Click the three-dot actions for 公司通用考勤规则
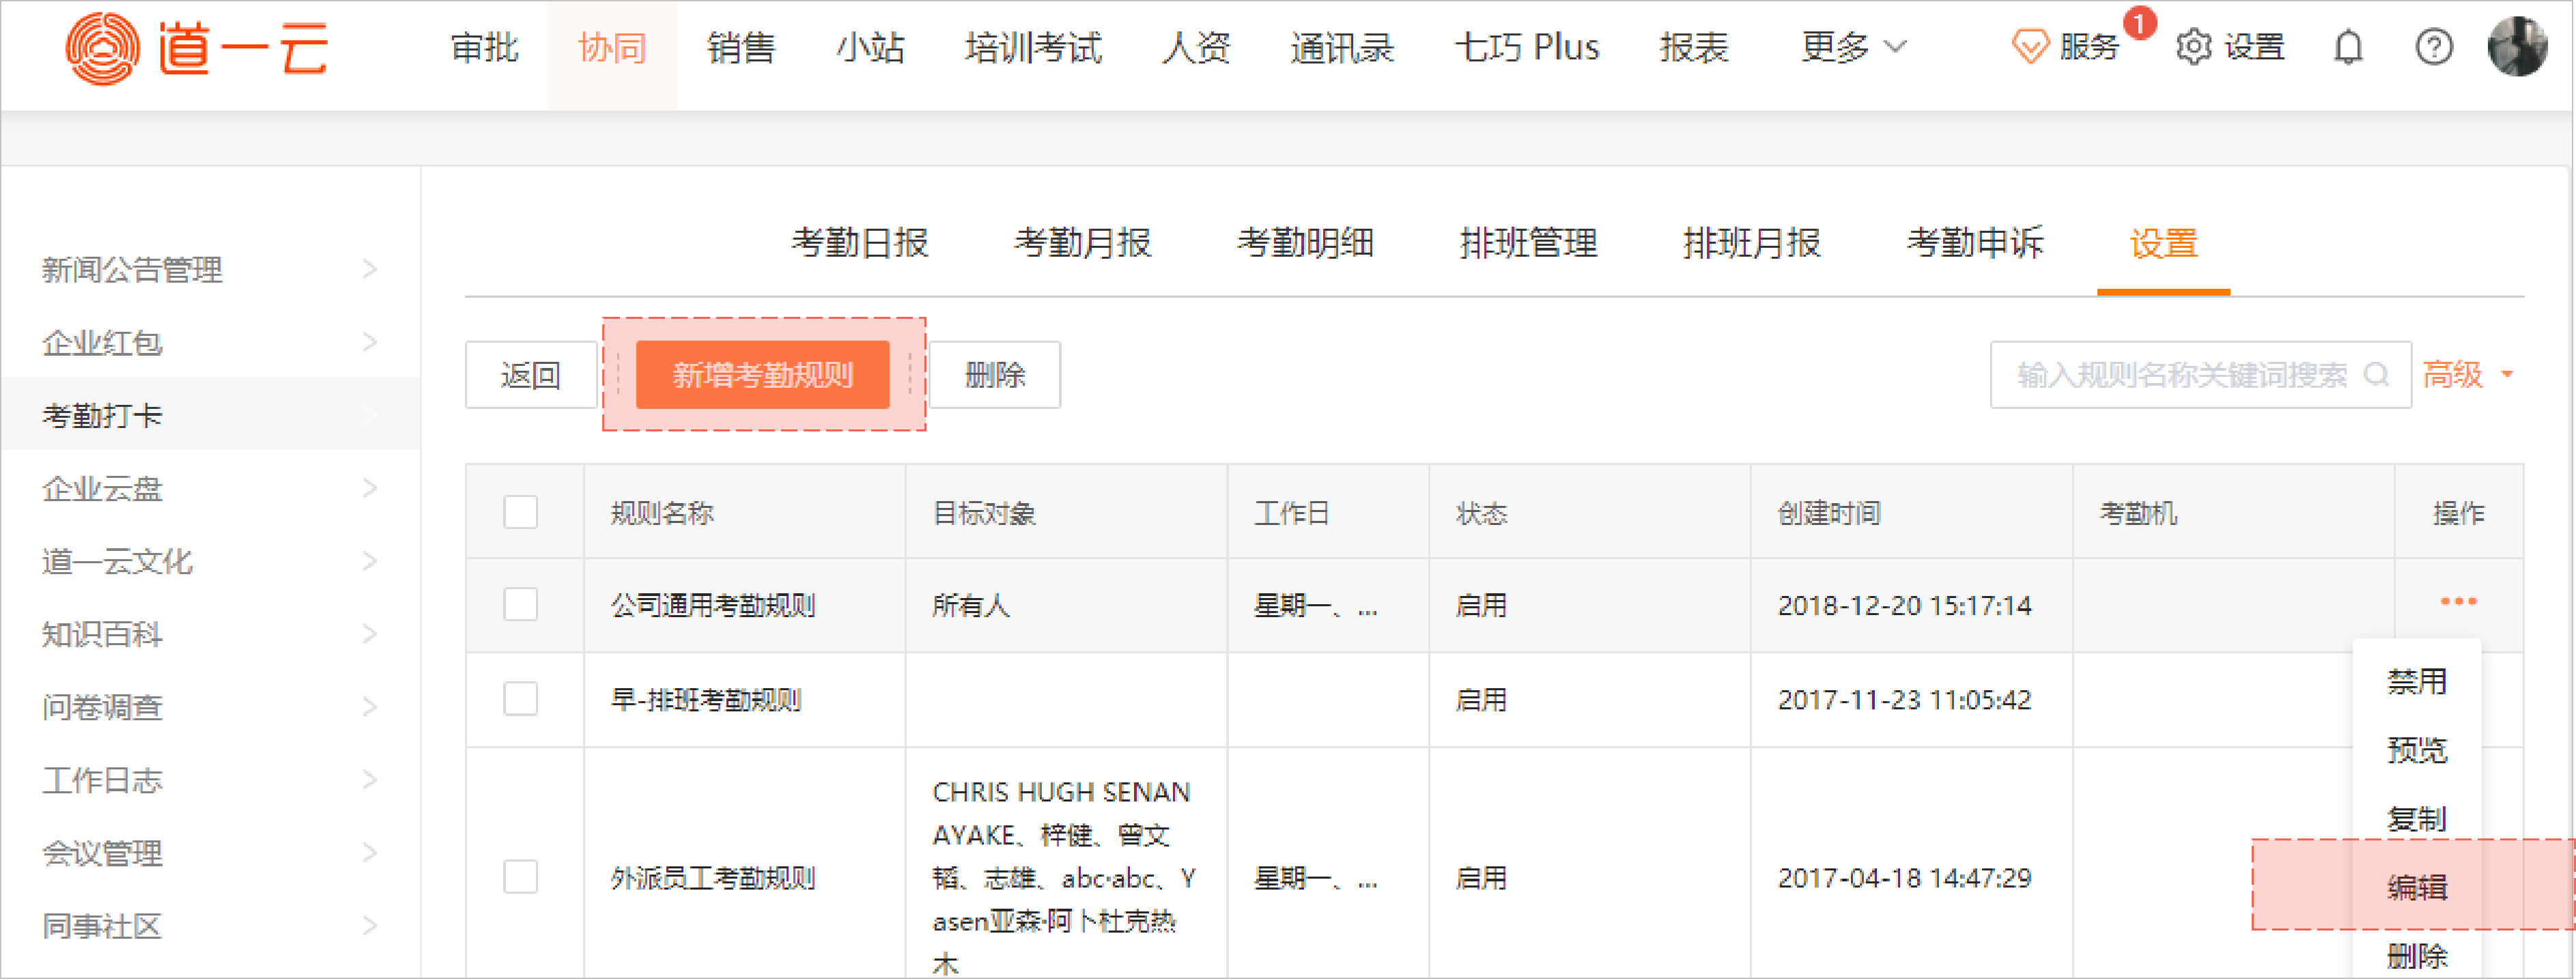This screenshot has width=2576, height=979. tap(2458, 601)
